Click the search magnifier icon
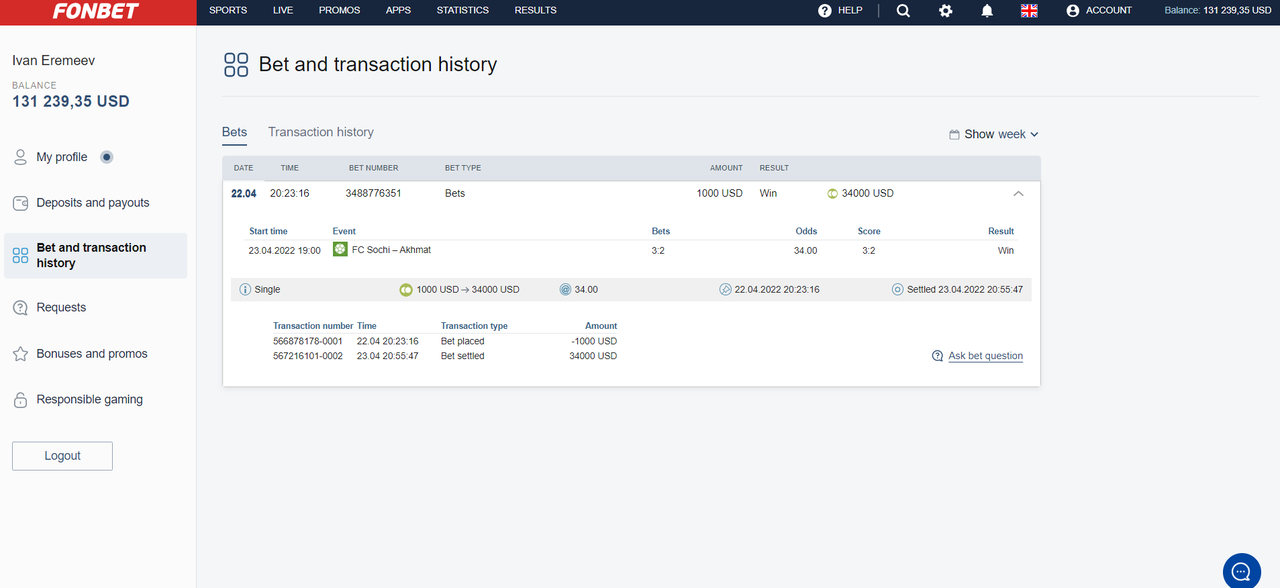 point(903,11)
